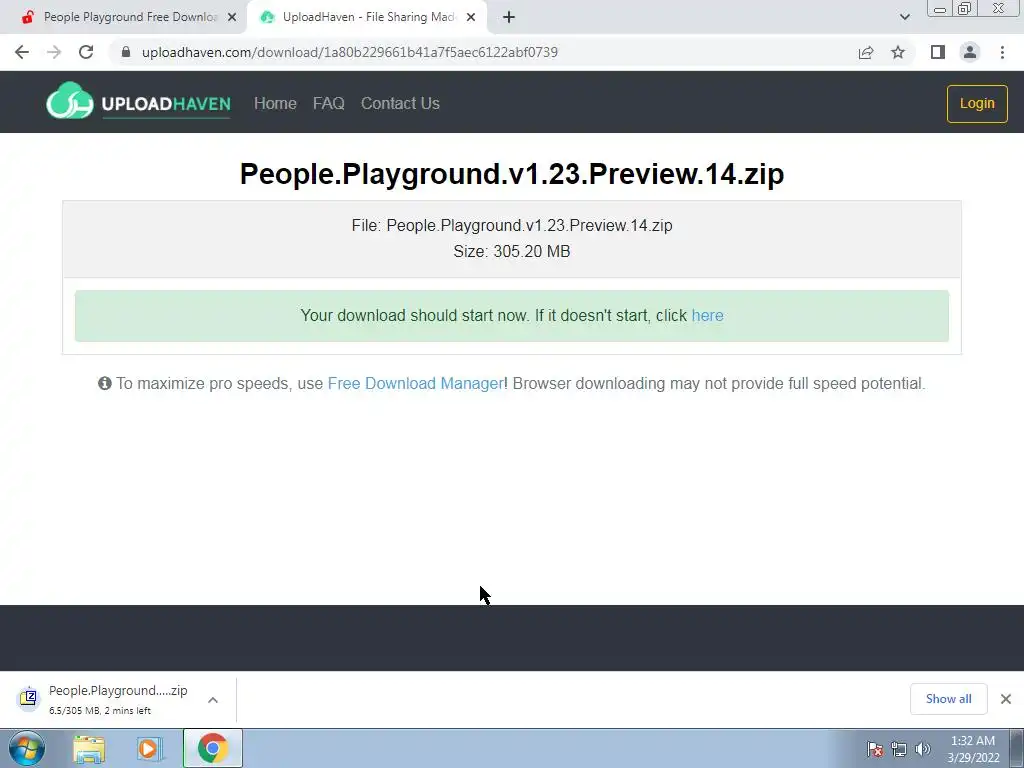Open the browser side panel icon
1024x768 pixels.
coord(938,52)
